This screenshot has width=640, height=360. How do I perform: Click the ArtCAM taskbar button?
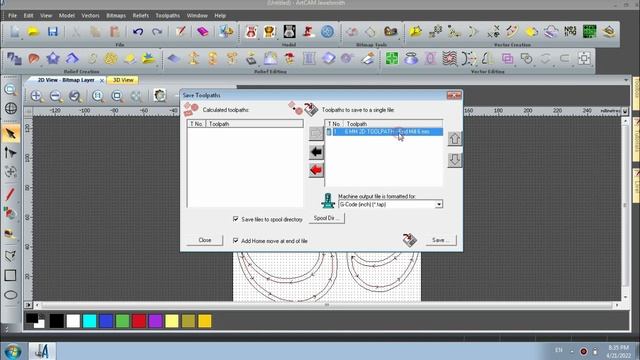pyautogui.click(x=42, y=351)
